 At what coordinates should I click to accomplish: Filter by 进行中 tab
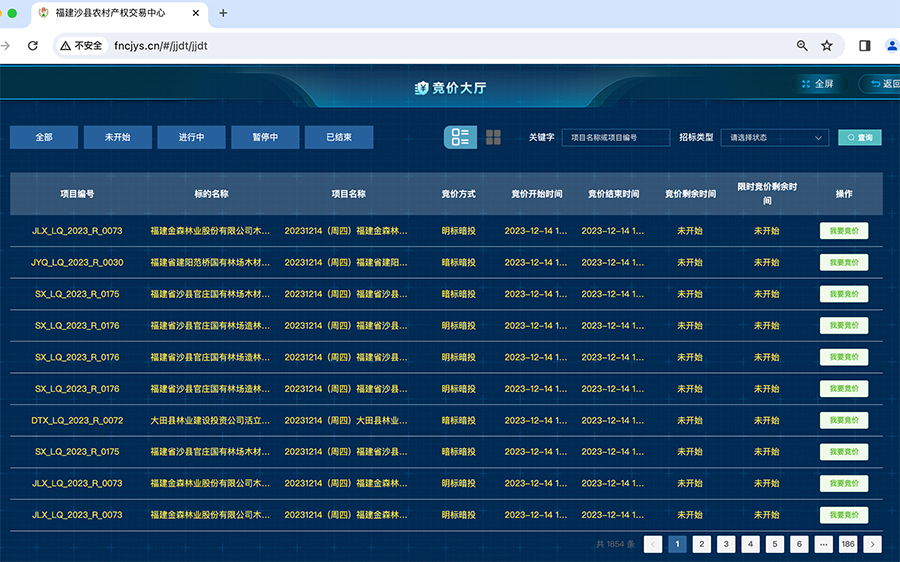tap(191, 137)
